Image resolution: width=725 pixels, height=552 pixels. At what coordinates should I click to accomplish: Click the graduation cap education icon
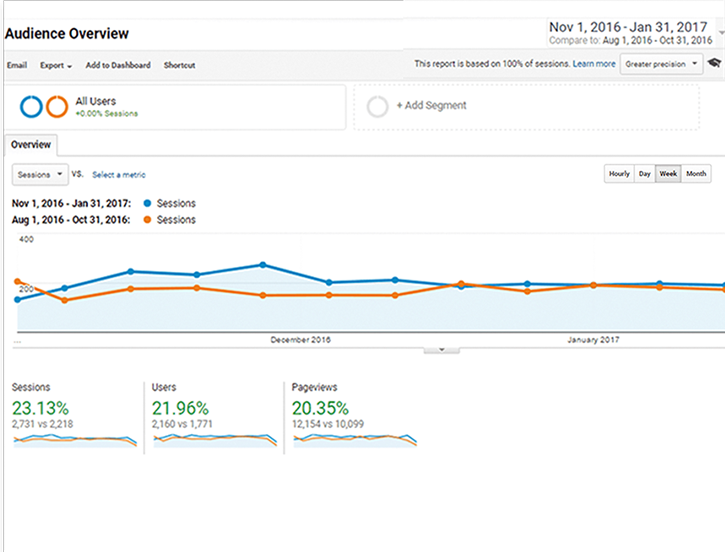(x=714, y=62)
